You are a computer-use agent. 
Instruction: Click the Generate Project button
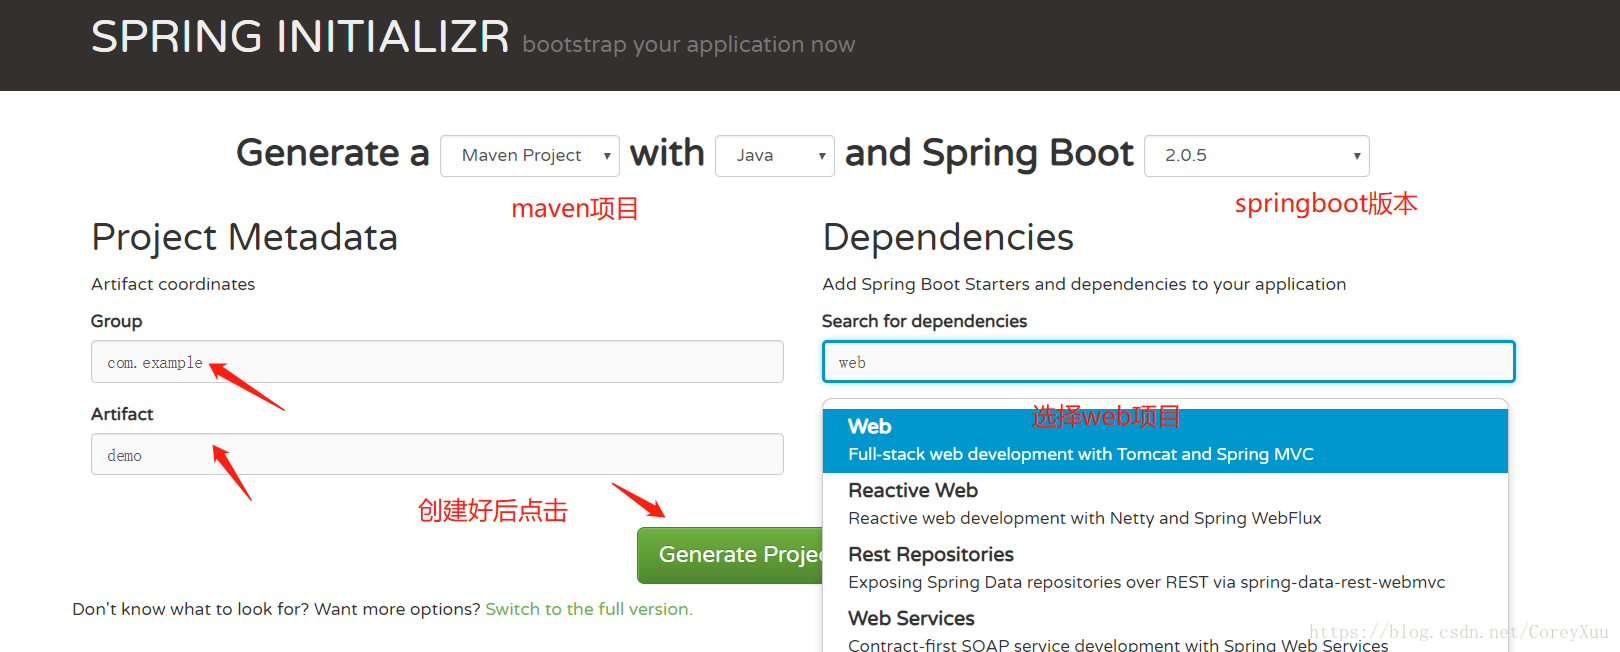(x=730, y=555)
